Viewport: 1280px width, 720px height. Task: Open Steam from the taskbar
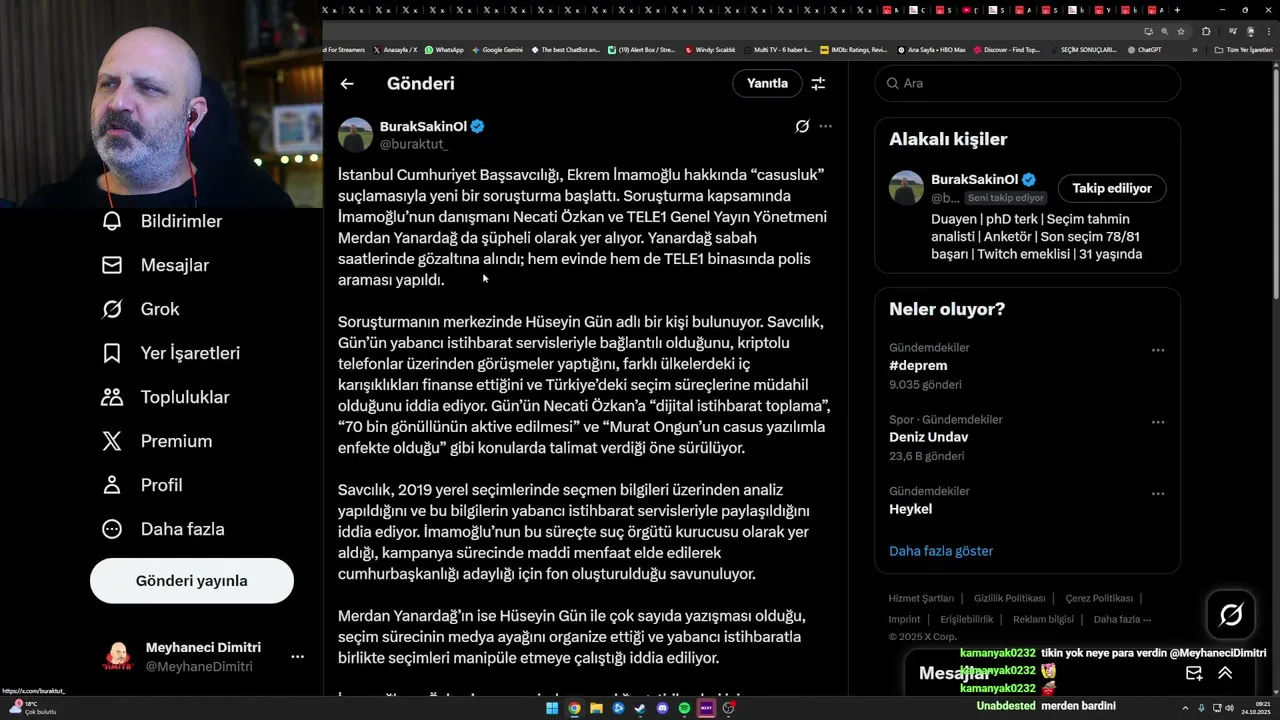pyautogui.click(x=640, y=708)
